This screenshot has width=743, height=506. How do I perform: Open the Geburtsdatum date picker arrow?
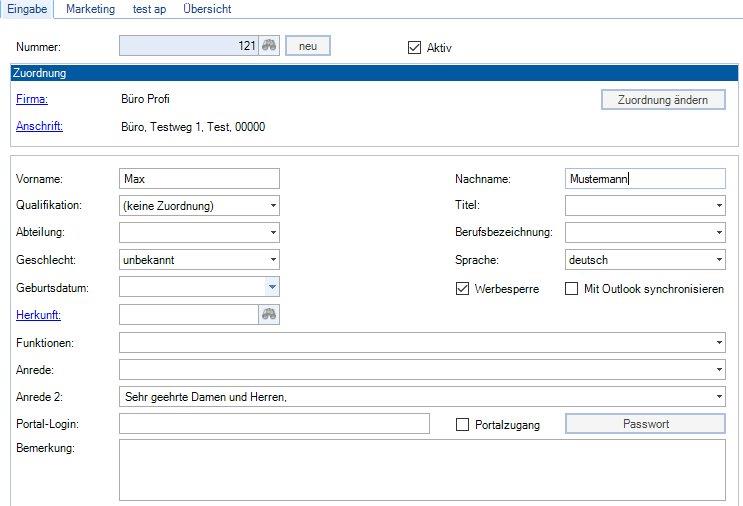(x=273, y=287)
